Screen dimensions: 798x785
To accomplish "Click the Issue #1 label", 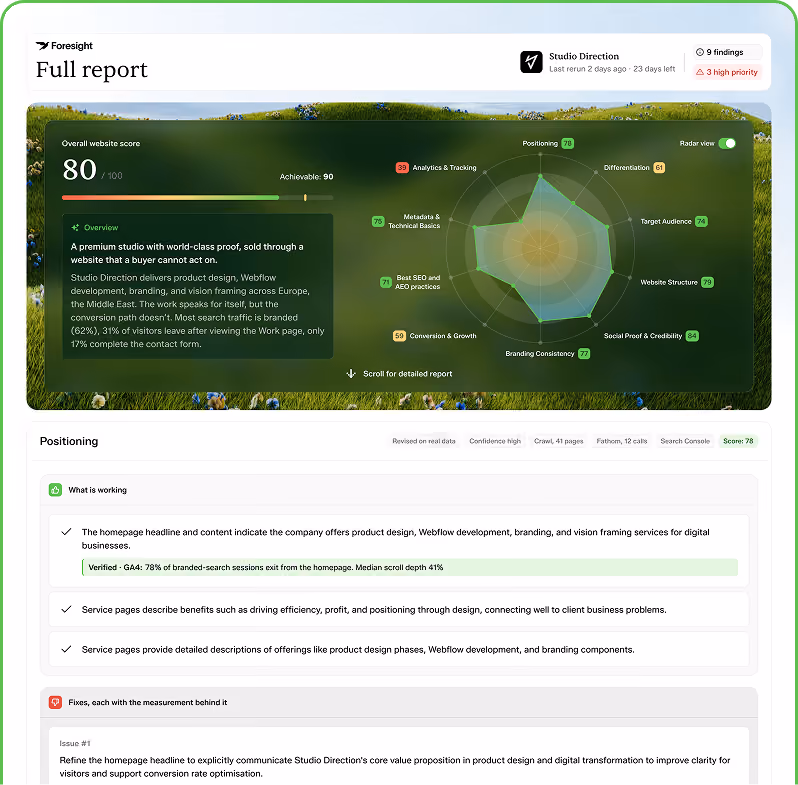I will [x=75, y=743].
